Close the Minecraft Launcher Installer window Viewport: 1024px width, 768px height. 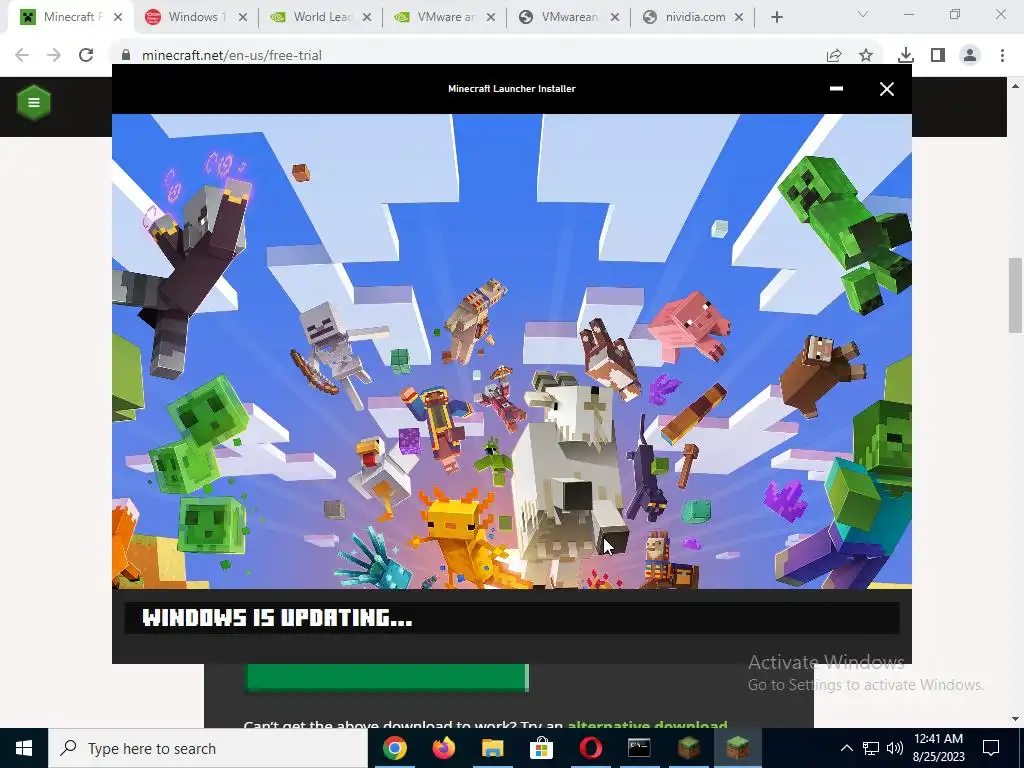[886, 89]
